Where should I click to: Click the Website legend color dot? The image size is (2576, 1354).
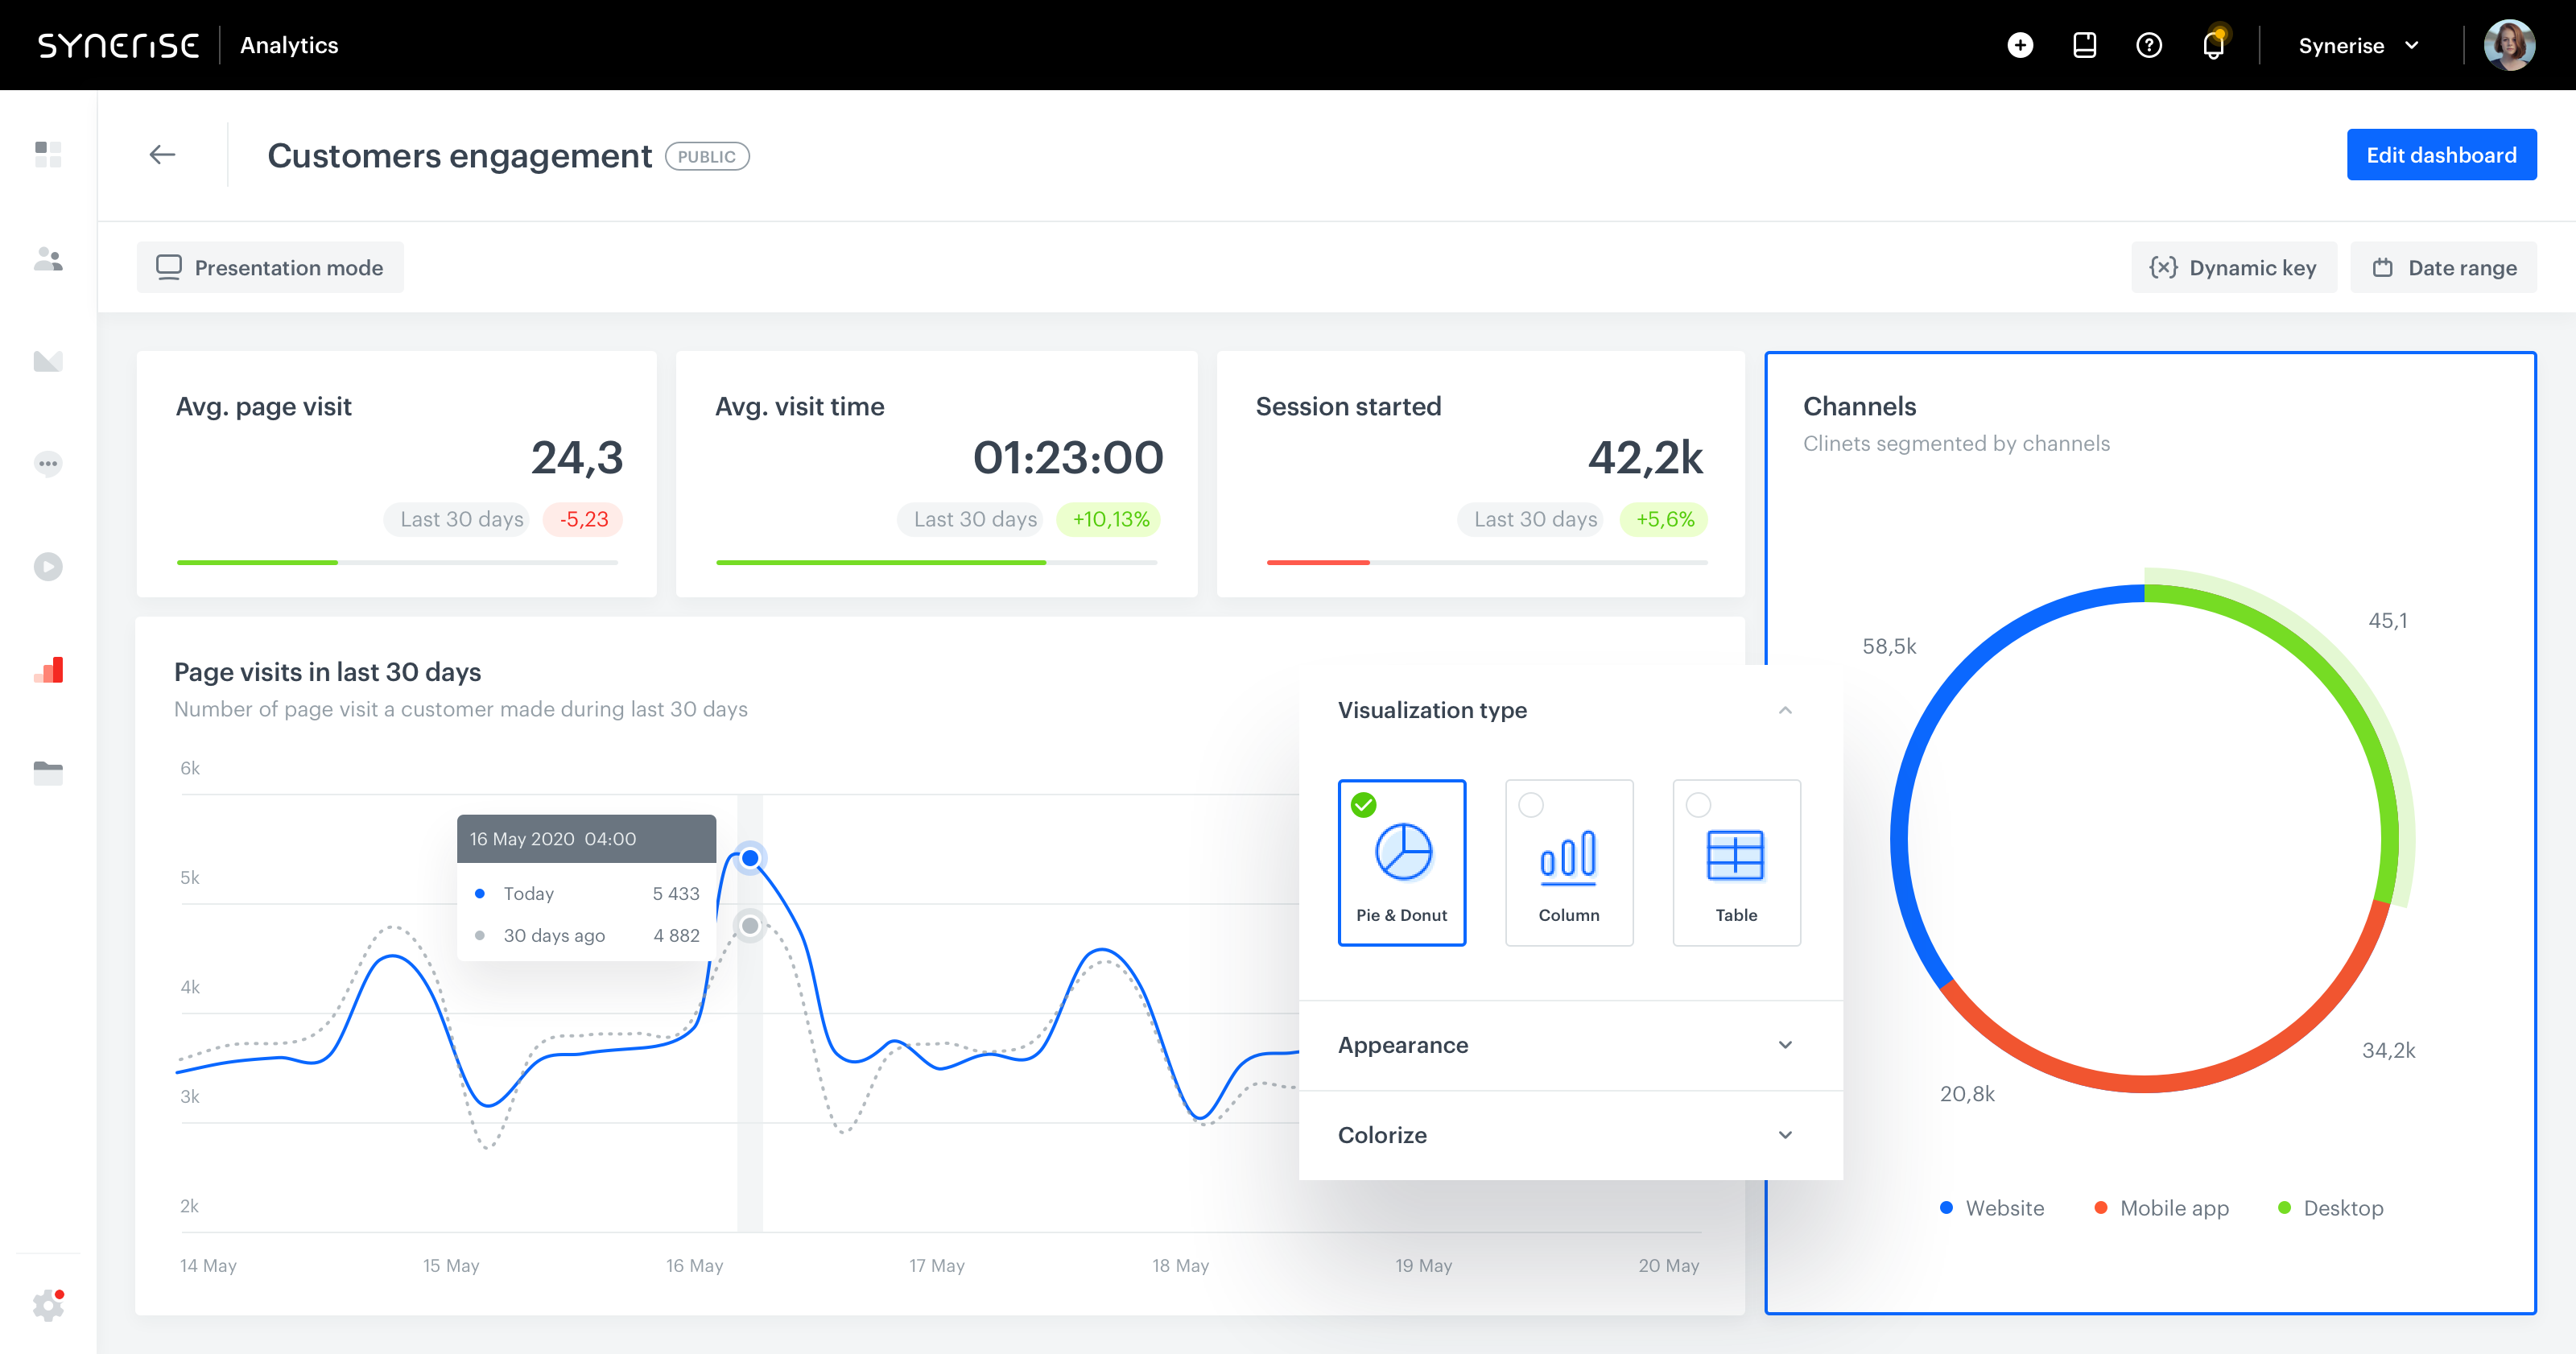coord(1946,1208)
